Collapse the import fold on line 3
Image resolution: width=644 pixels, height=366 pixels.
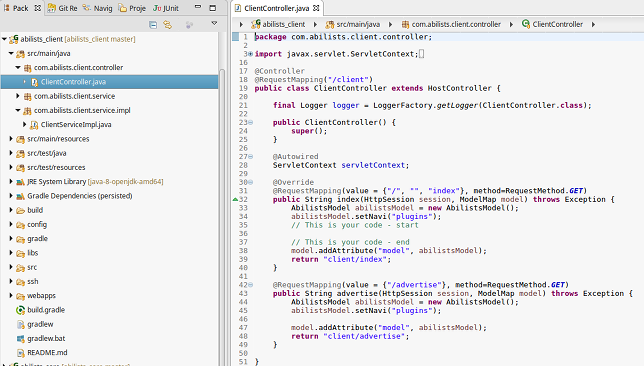click(x=250, y=54)
